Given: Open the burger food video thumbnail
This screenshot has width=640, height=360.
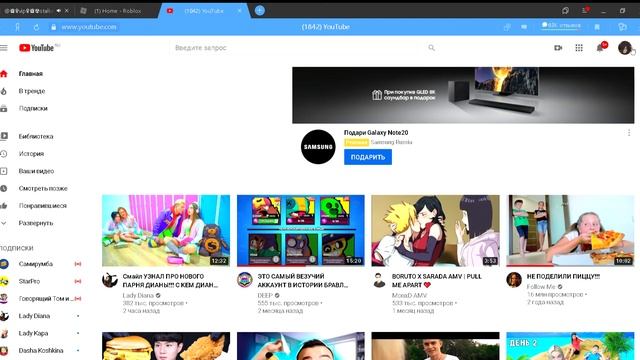Looking at the screenshot, I should pyautogui.click(x=166, y=346).
